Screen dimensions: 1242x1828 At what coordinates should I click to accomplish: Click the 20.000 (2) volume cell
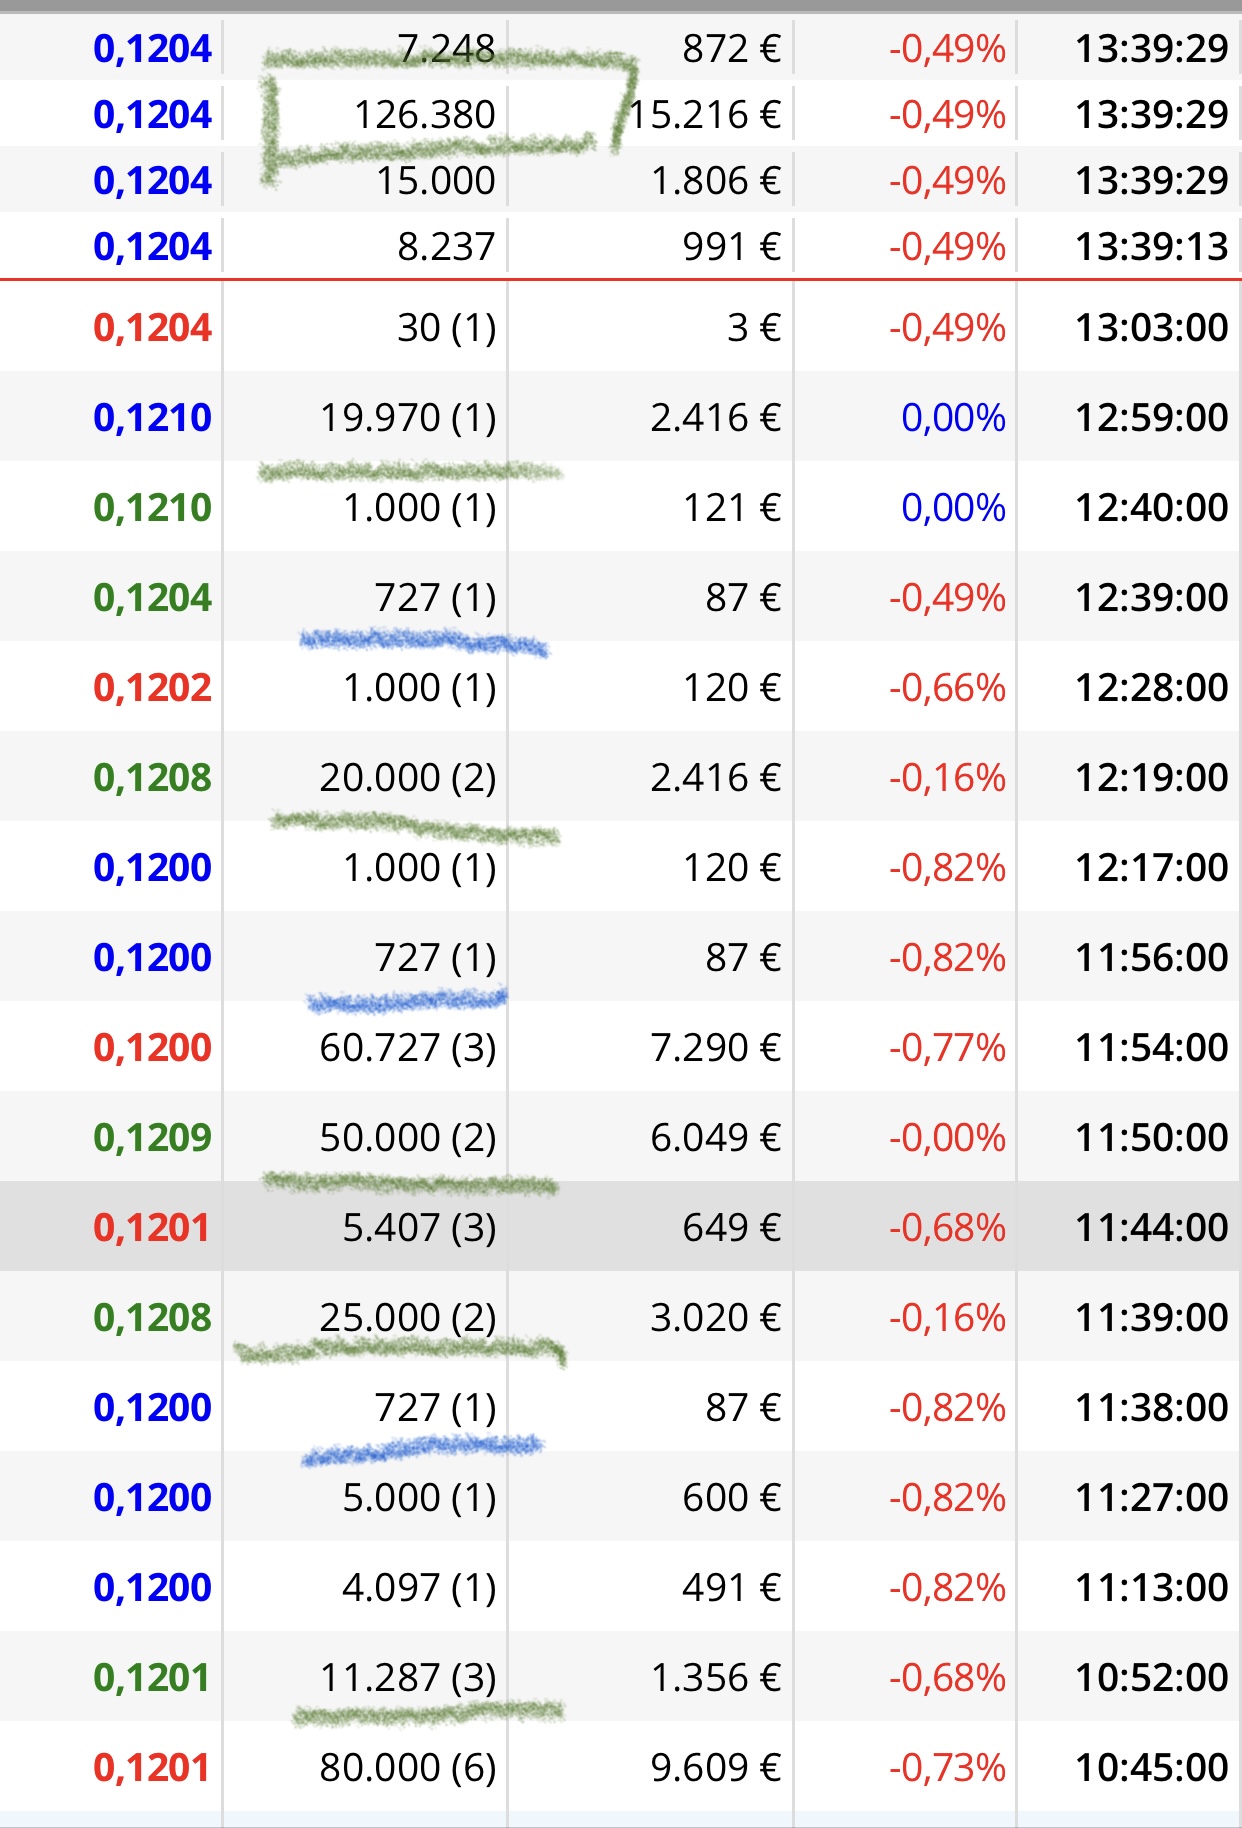tap(408, 777)
